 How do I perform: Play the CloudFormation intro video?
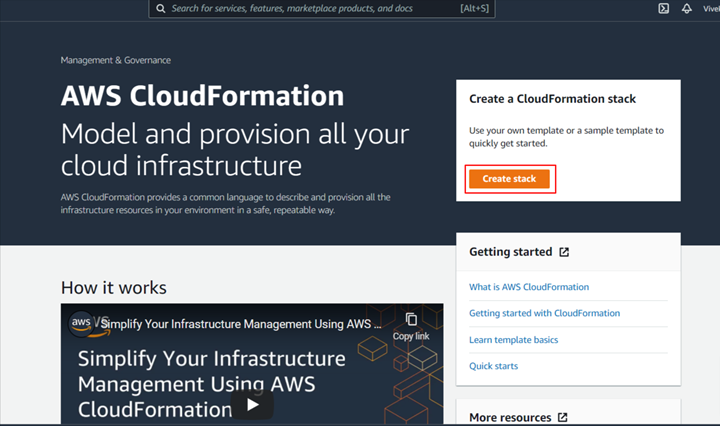(x=252, y=403)
